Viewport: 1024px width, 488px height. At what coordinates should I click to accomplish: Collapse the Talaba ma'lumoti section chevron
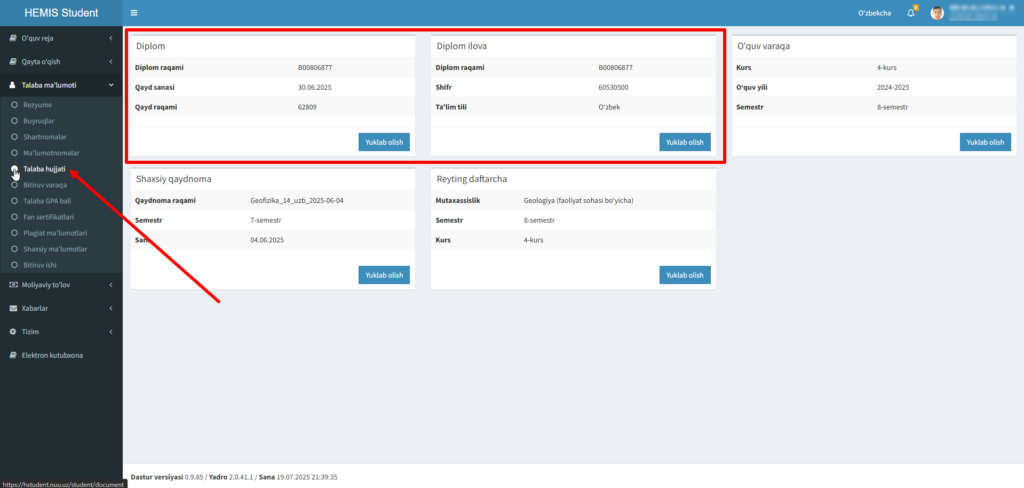point(110,85)
